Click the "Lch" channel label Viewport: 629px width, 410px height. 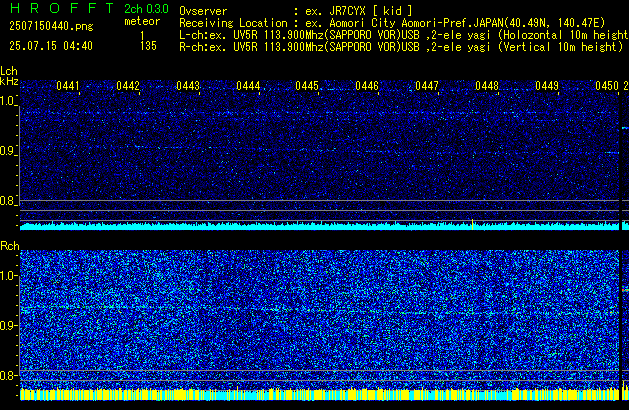9,71
